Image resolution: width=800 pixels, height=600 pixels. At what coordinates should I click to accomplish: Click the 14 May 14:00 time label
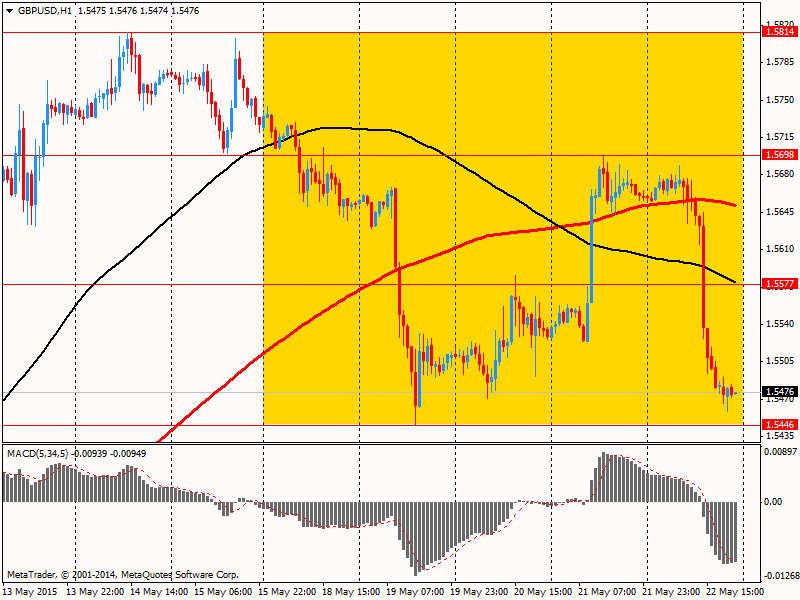[159, 592]
